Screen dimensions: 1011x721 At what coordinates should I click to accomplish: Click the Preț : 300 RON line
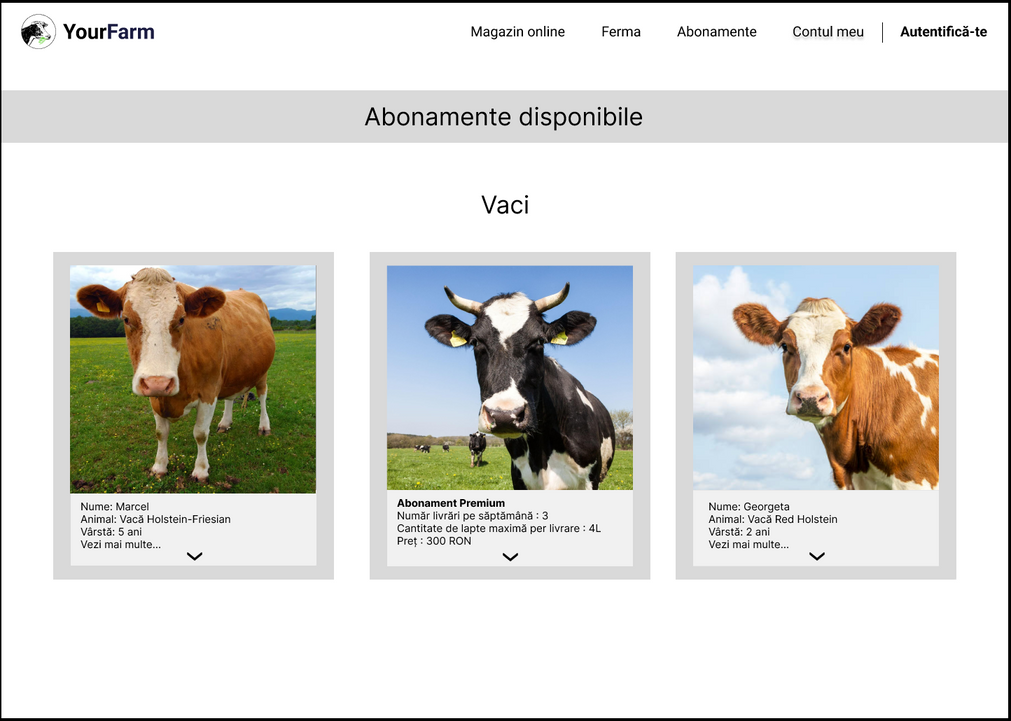tap(434, 541)
